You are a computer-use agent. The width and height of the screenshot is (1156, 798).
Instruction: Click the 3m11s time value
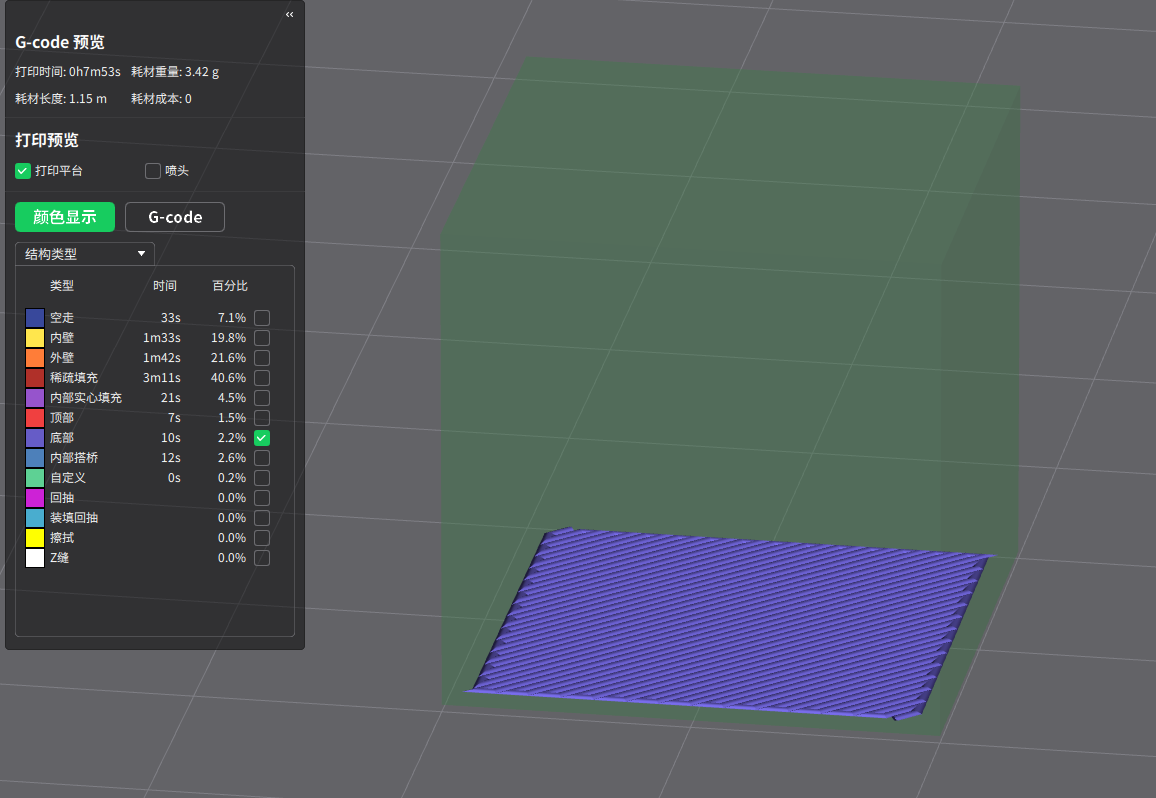point(161,378)
